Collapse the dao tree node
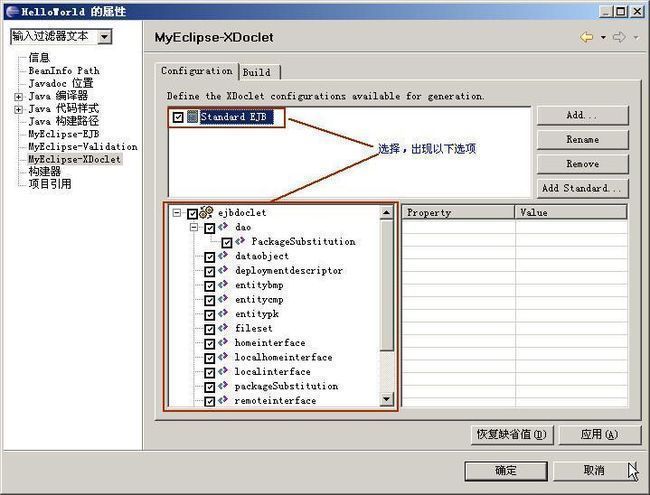 pyautogui.click(x=194, y=227)
